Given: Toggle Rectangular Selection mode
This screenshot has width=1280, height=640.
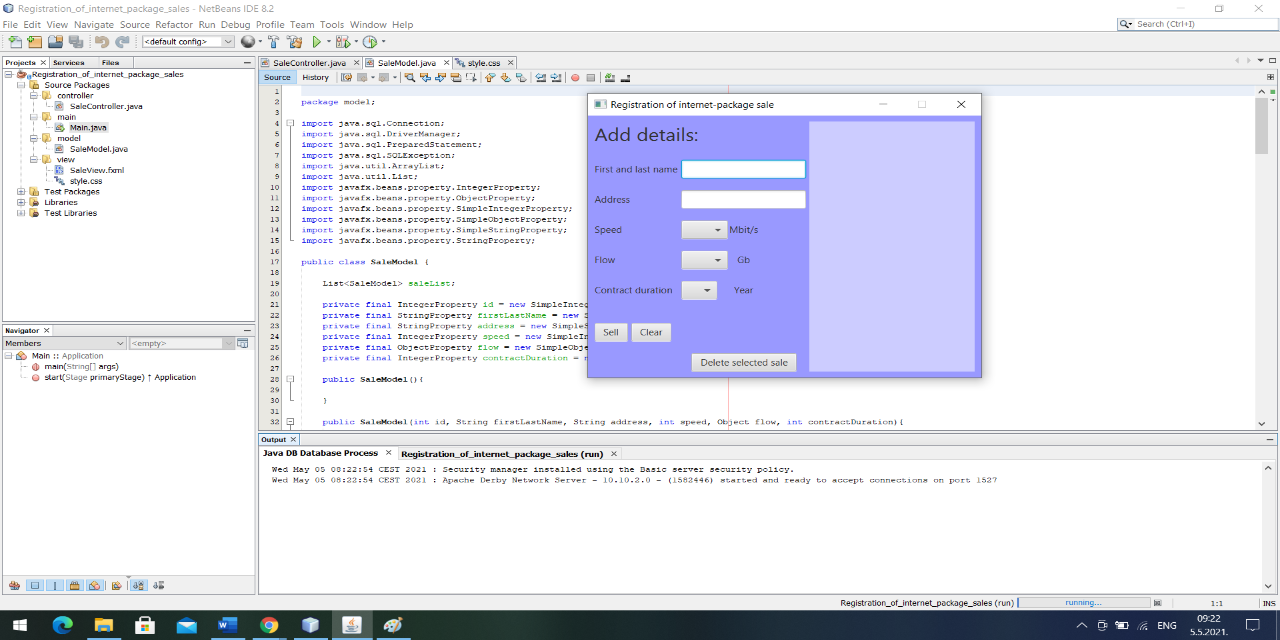Looking at the screenshot, I should pyautogui.click(x=472, y=77).
